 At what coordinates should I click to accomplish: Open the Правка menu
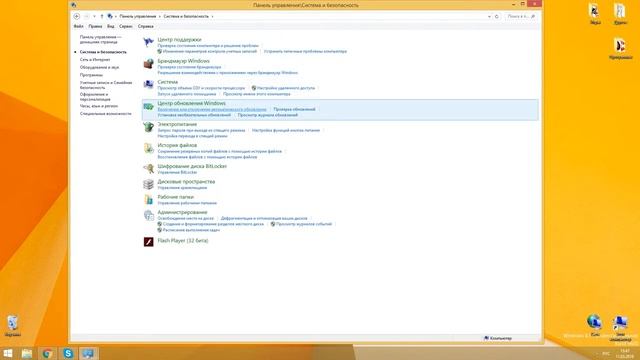point(96,26)
